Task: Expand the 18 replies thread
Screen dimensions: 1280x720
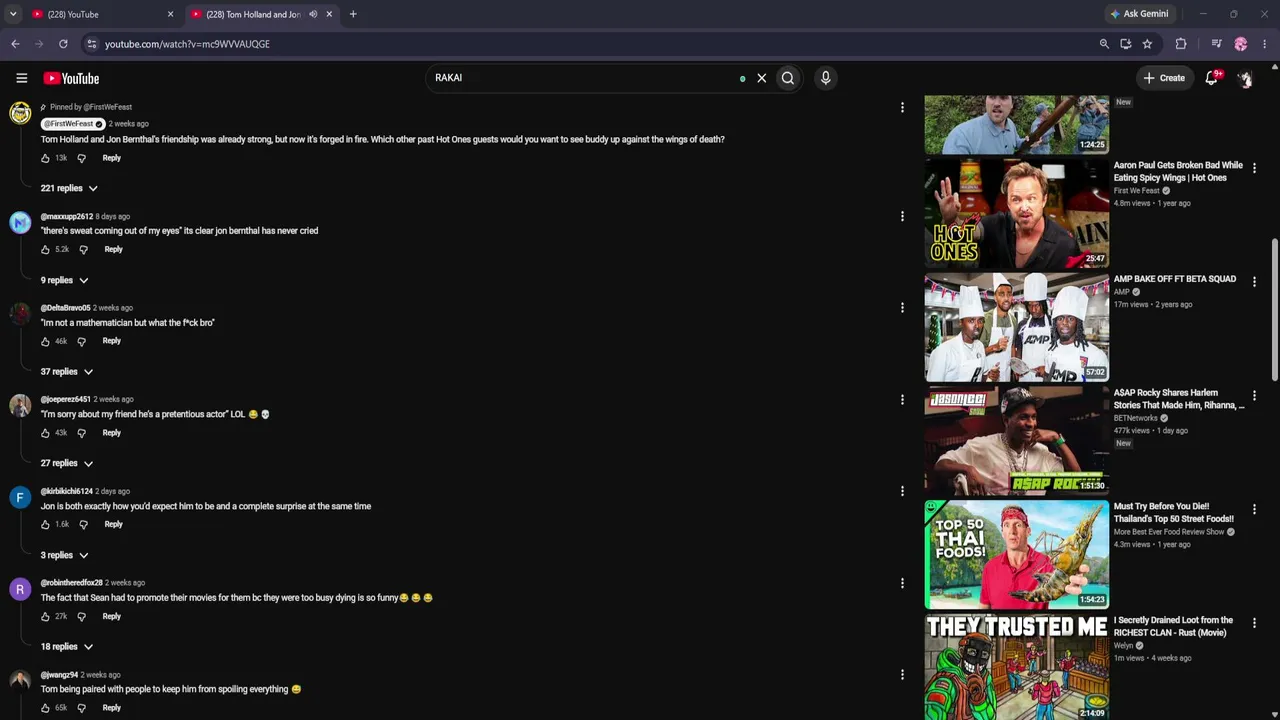Action: [x=67, y=647]
